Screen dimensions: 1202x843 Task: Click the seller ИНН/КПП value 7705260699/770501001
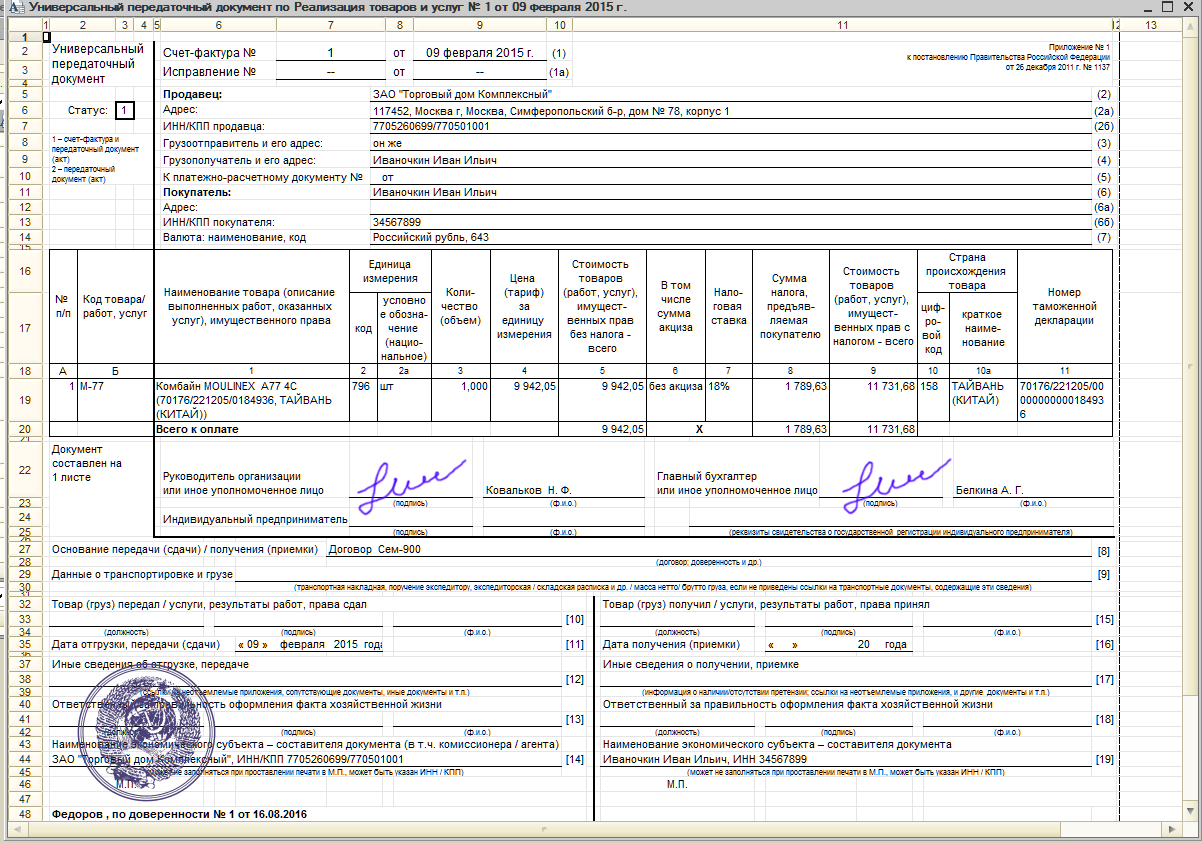click(x=430, y=127)
